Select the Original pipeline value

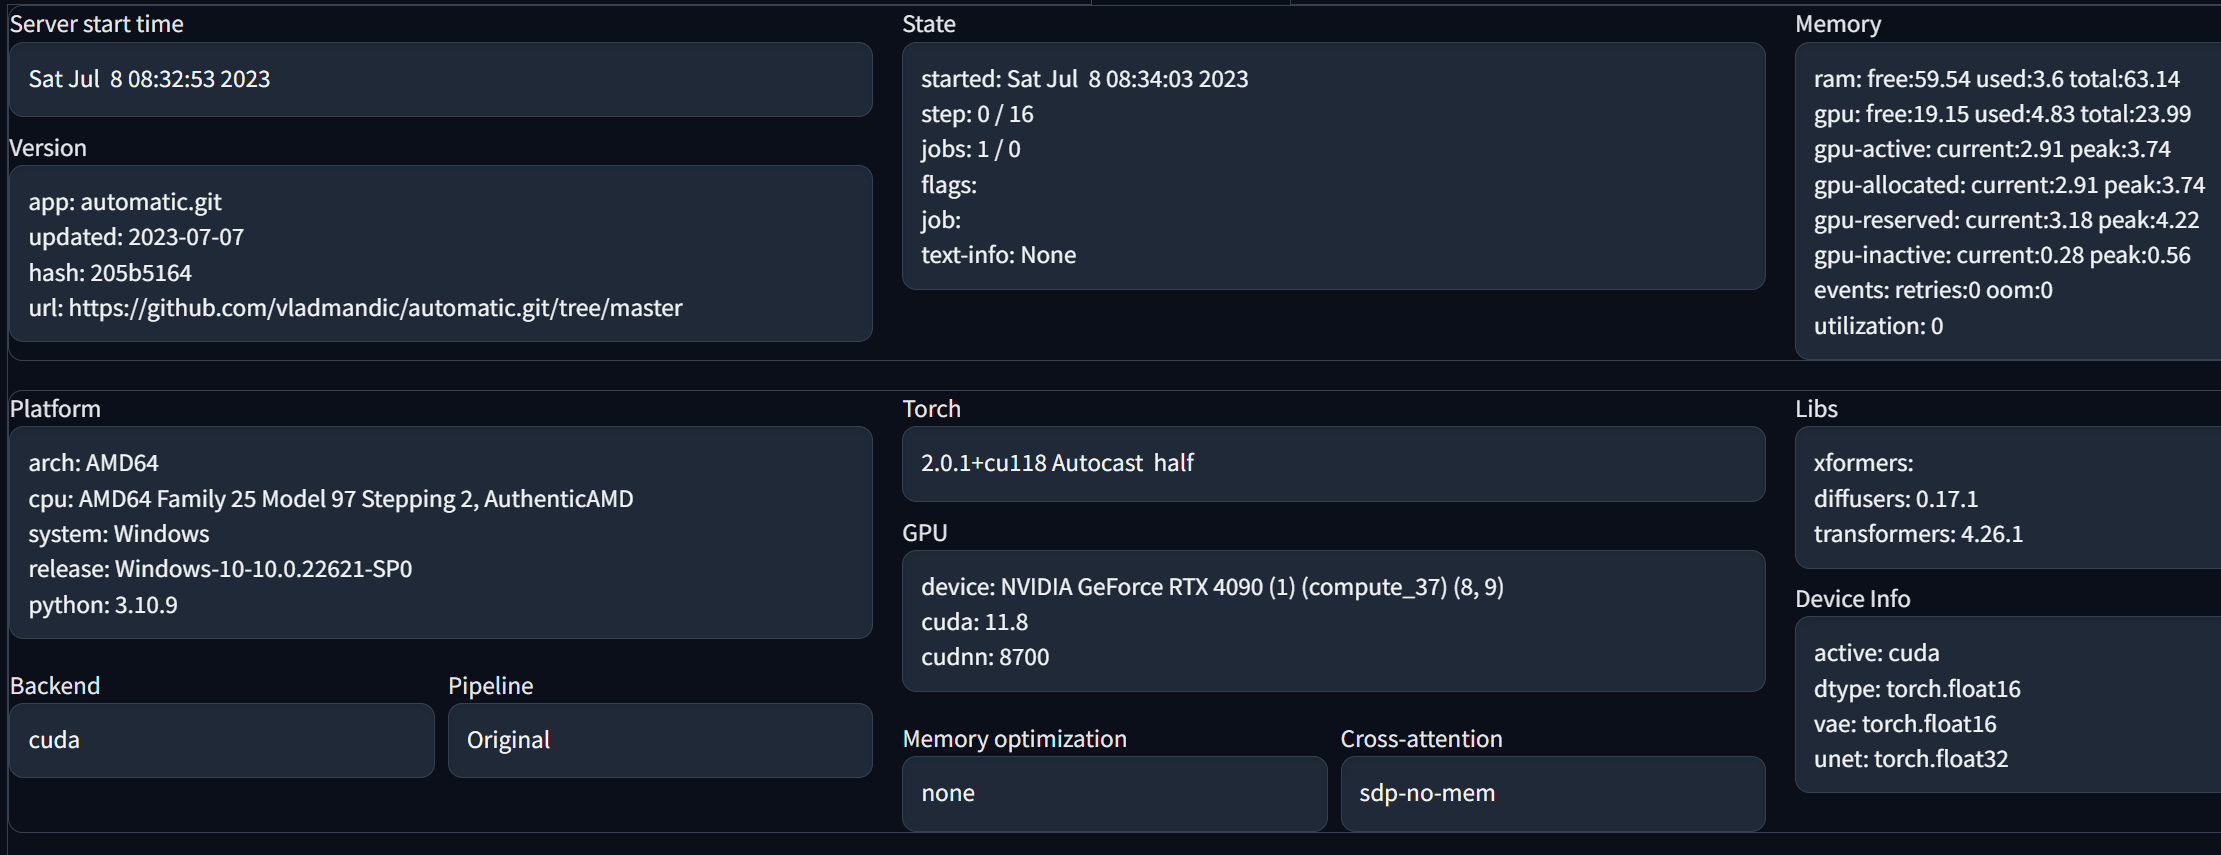[x=508, y=740]
